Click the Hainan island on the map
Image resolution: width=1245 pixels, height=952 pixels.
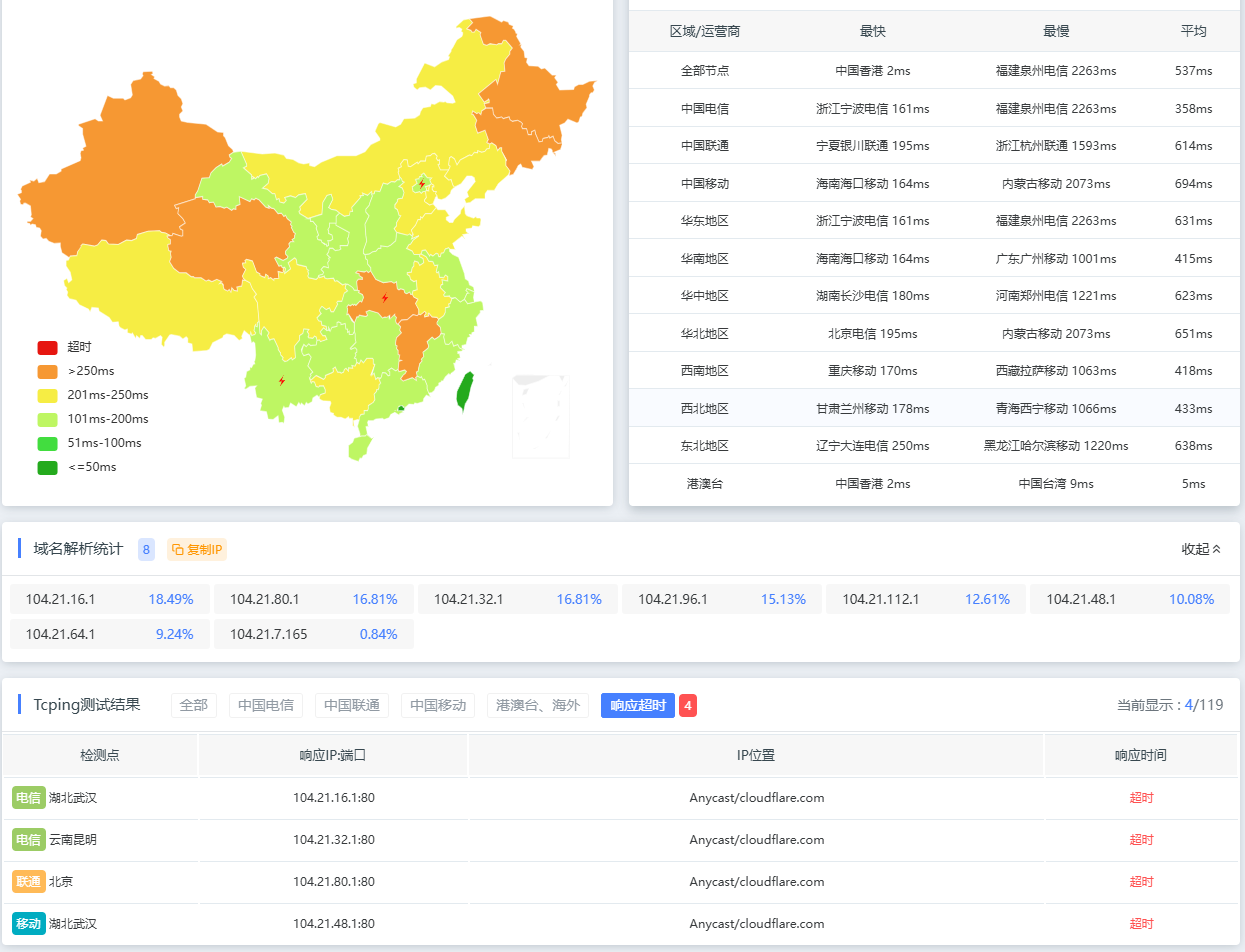point(358,446)
